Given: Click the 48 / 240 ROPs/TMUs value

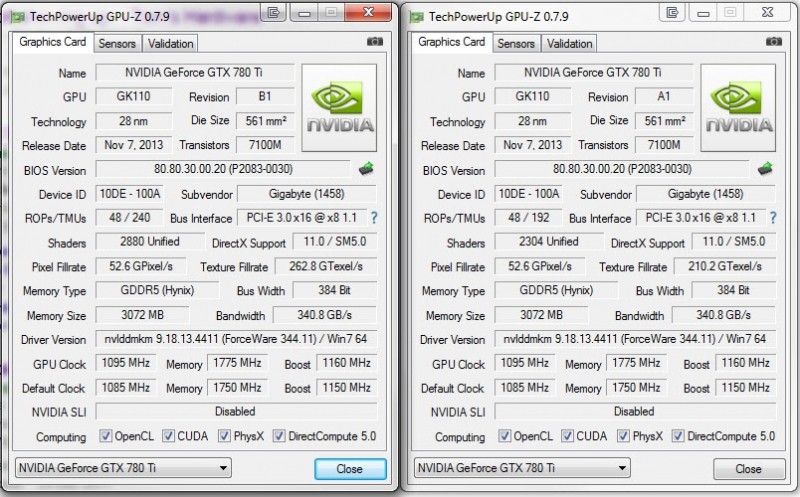Looking at the screenshot, I should pos(130,218).
